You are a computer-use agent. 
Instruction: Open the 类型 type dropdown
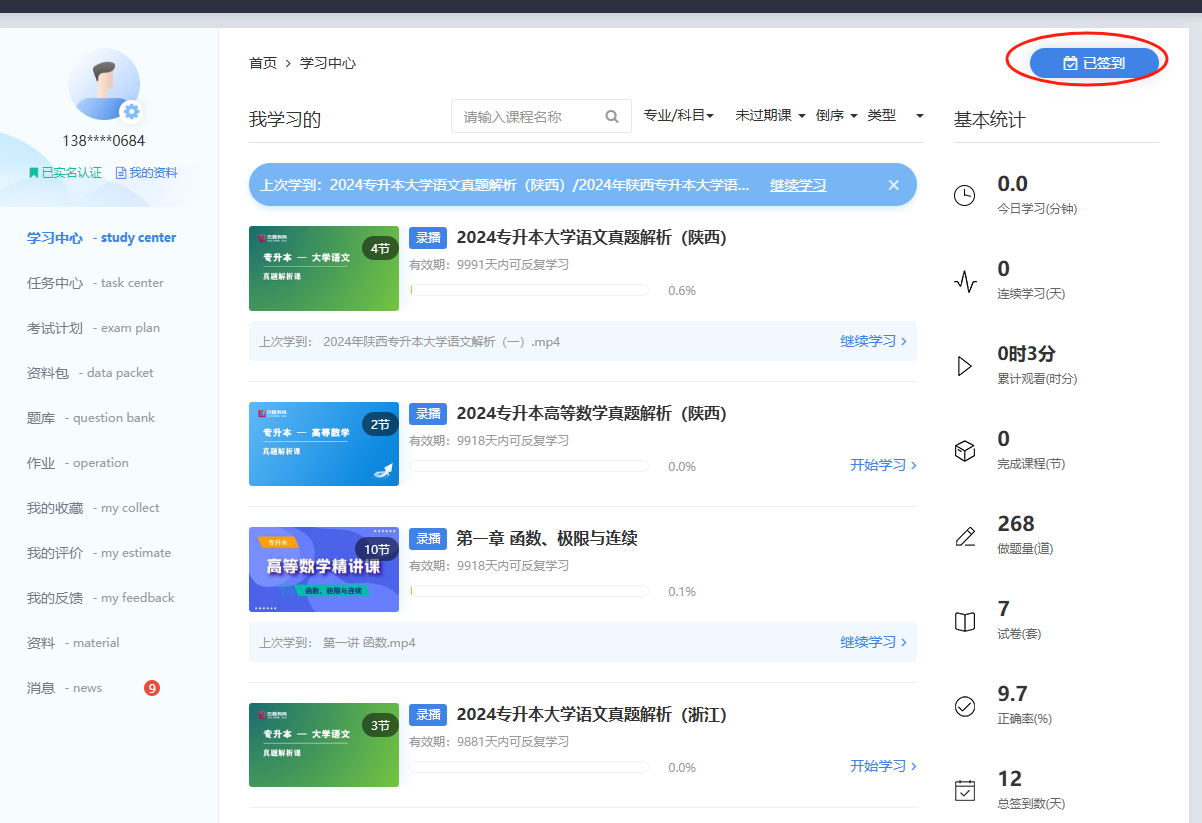[x=895, y=116]
